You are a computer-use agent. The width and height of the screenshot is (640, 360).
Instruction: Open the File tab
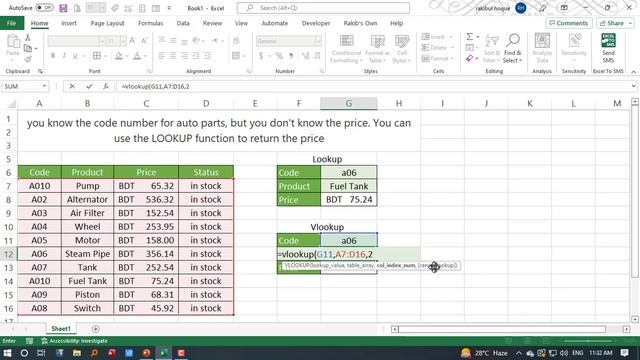click(x=11, y=23)
